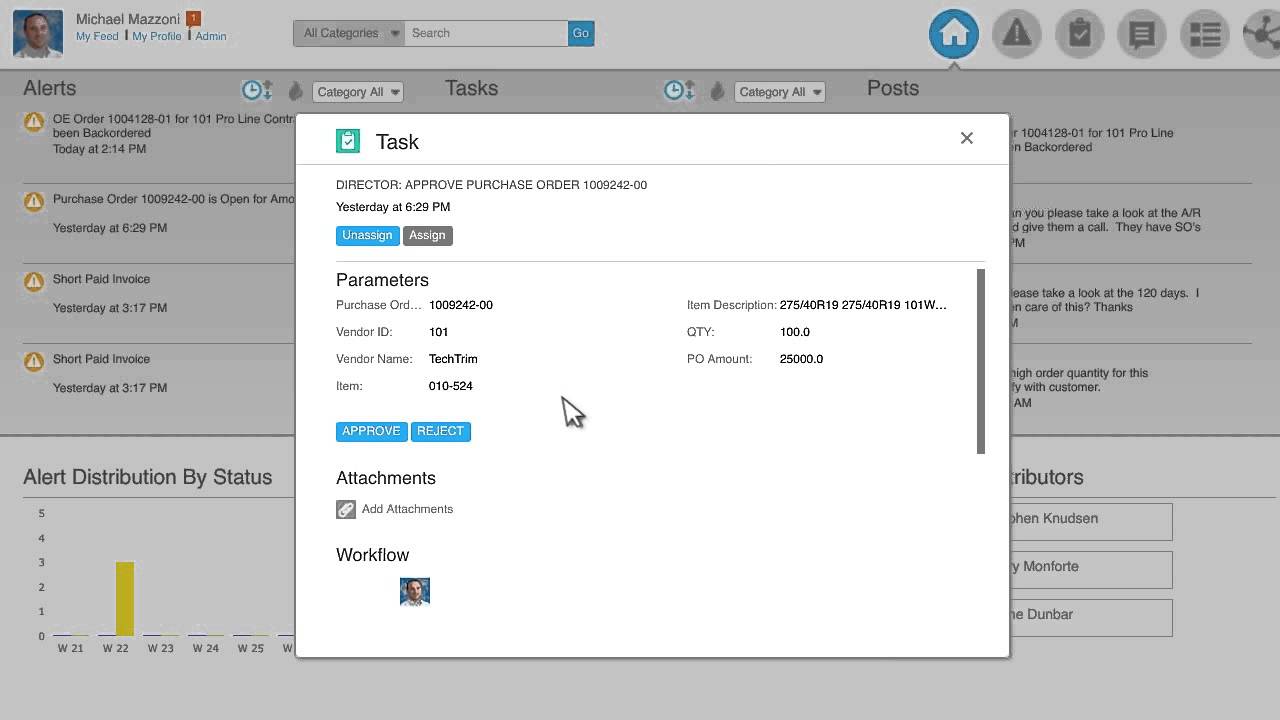This screenshot has width=1280, height=720.
Task: Click the Item value 010-524
Action: 451,386
